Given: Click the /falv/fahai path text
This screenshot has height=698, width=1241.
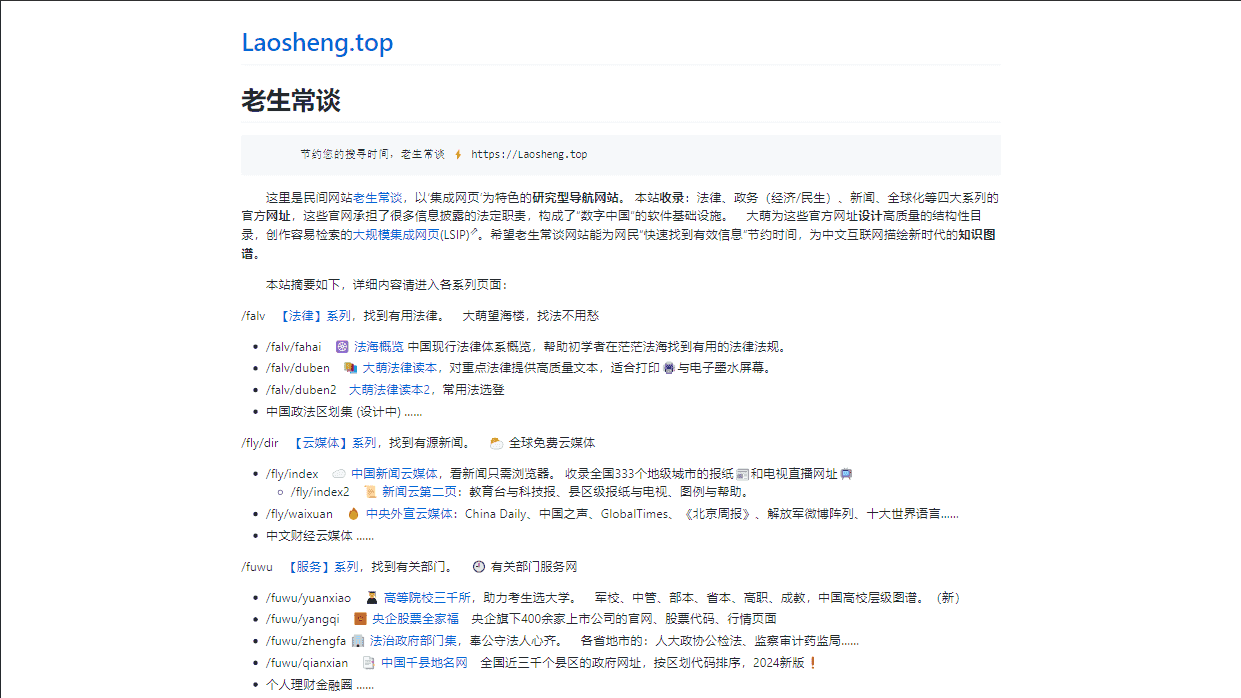Looking at the screenshot, I should 294,347.
